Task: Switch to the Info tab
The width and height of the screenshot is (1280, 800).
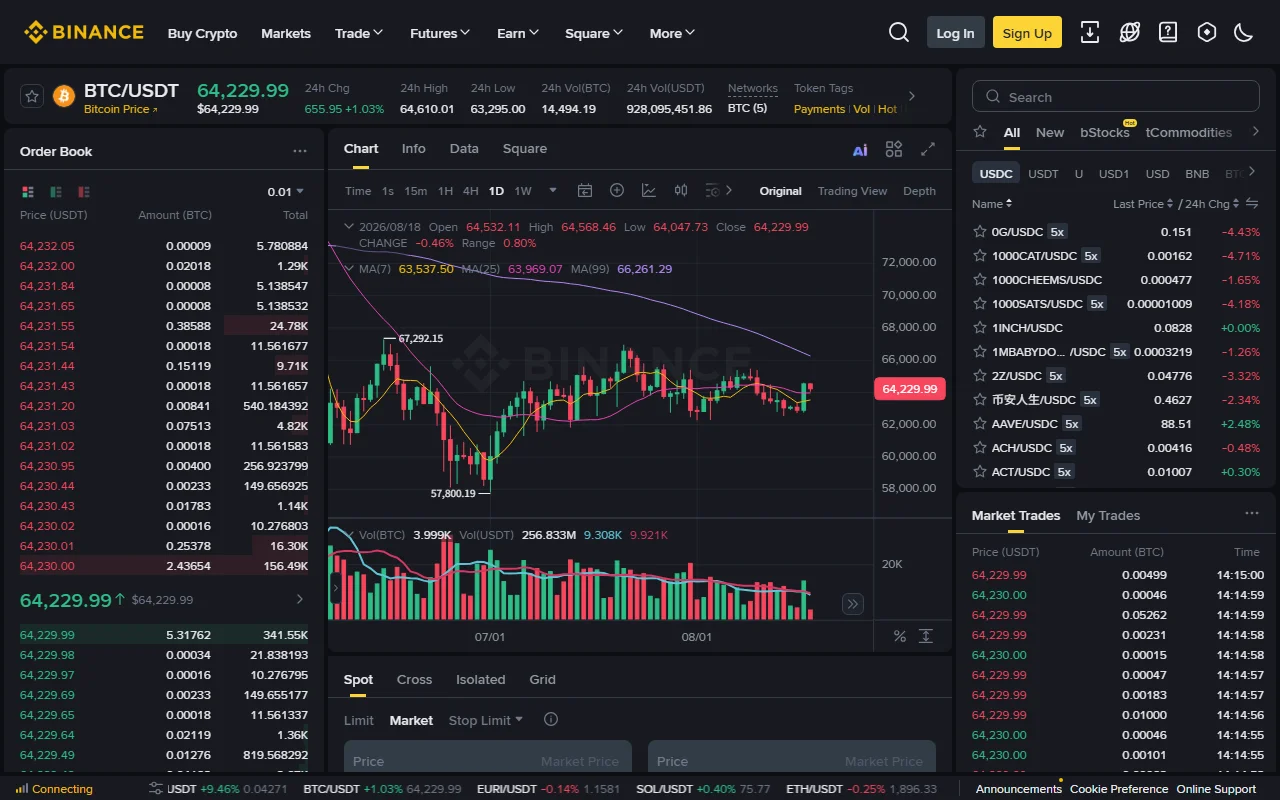Action: pyautogui.click(x=413, y=148)
